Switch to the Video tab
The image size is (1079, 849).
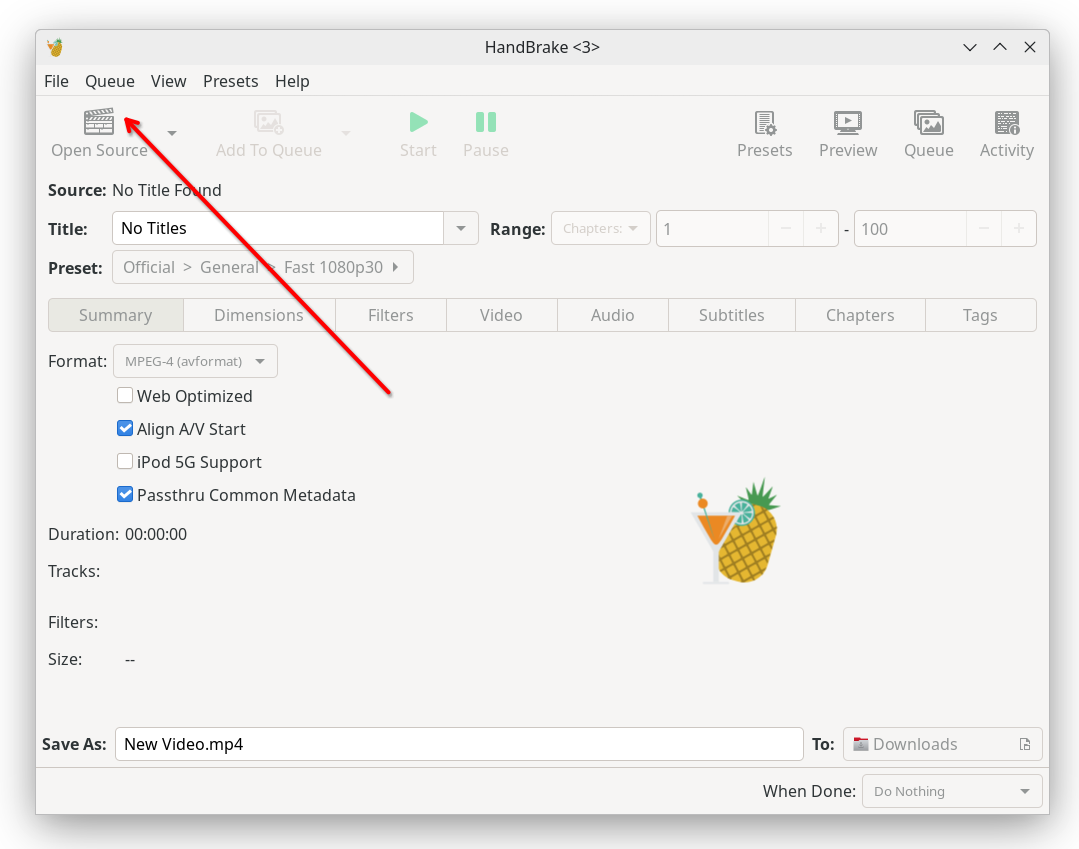(x=501, y=315)
